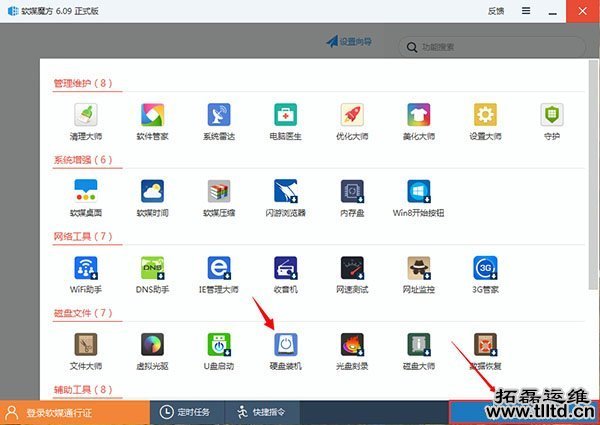
Task: Launch 硬盘装机 disk installer
Action: coord(286,345)
